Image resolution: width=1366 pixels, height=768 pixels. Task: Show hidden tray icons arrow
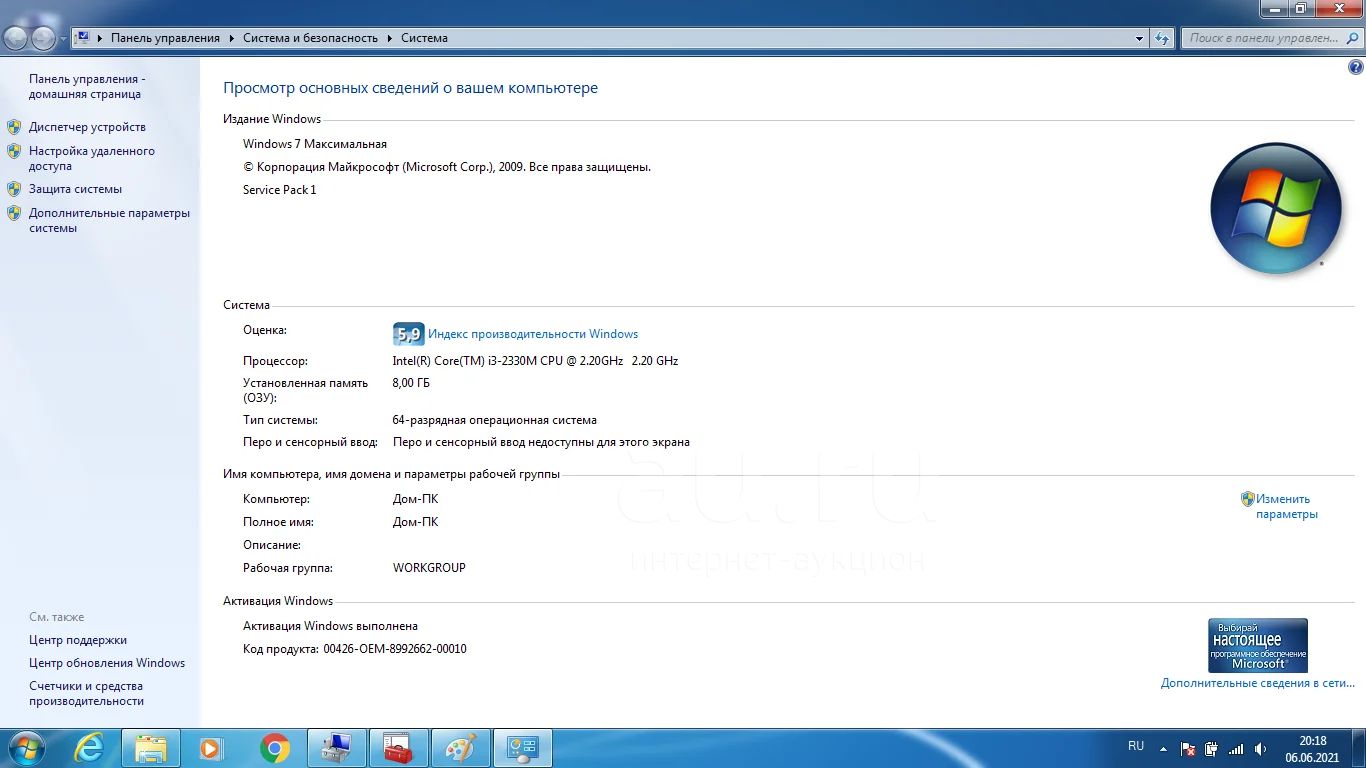click(x=1163, y=748)
